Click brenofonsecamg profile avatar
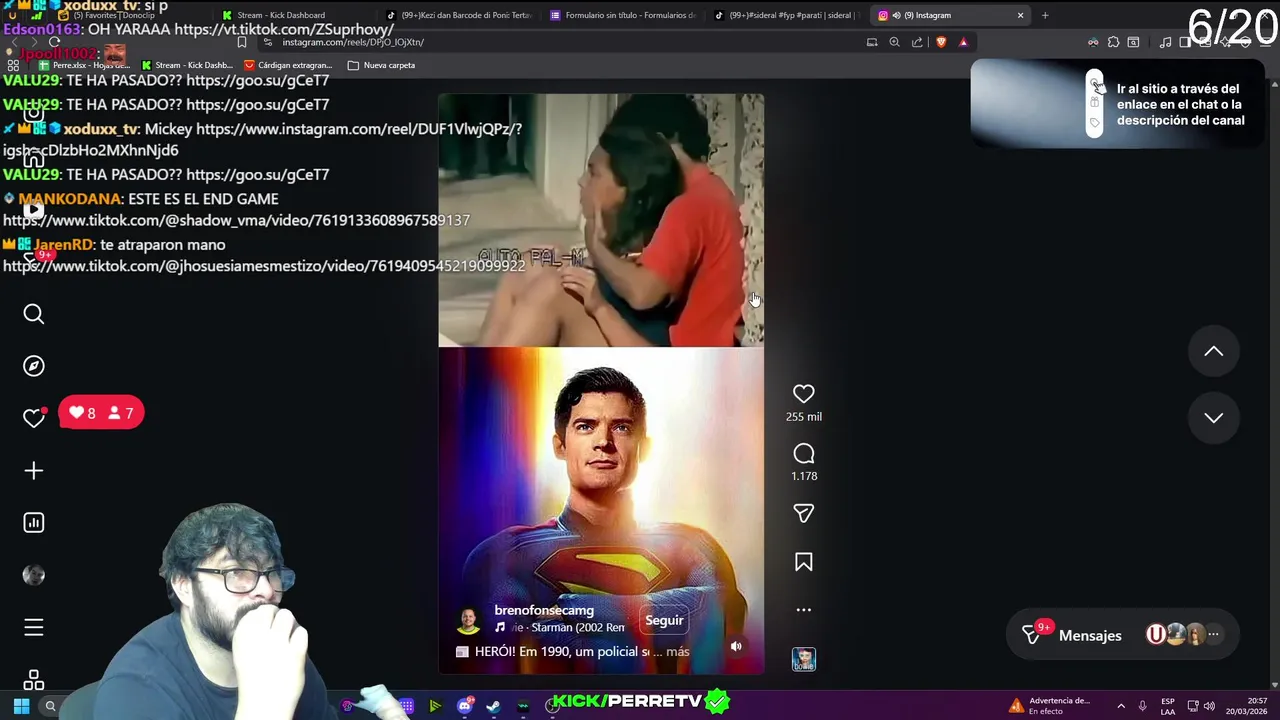Image resolution: width=1280 pixels, height=720 pixels. click(469, 620)
